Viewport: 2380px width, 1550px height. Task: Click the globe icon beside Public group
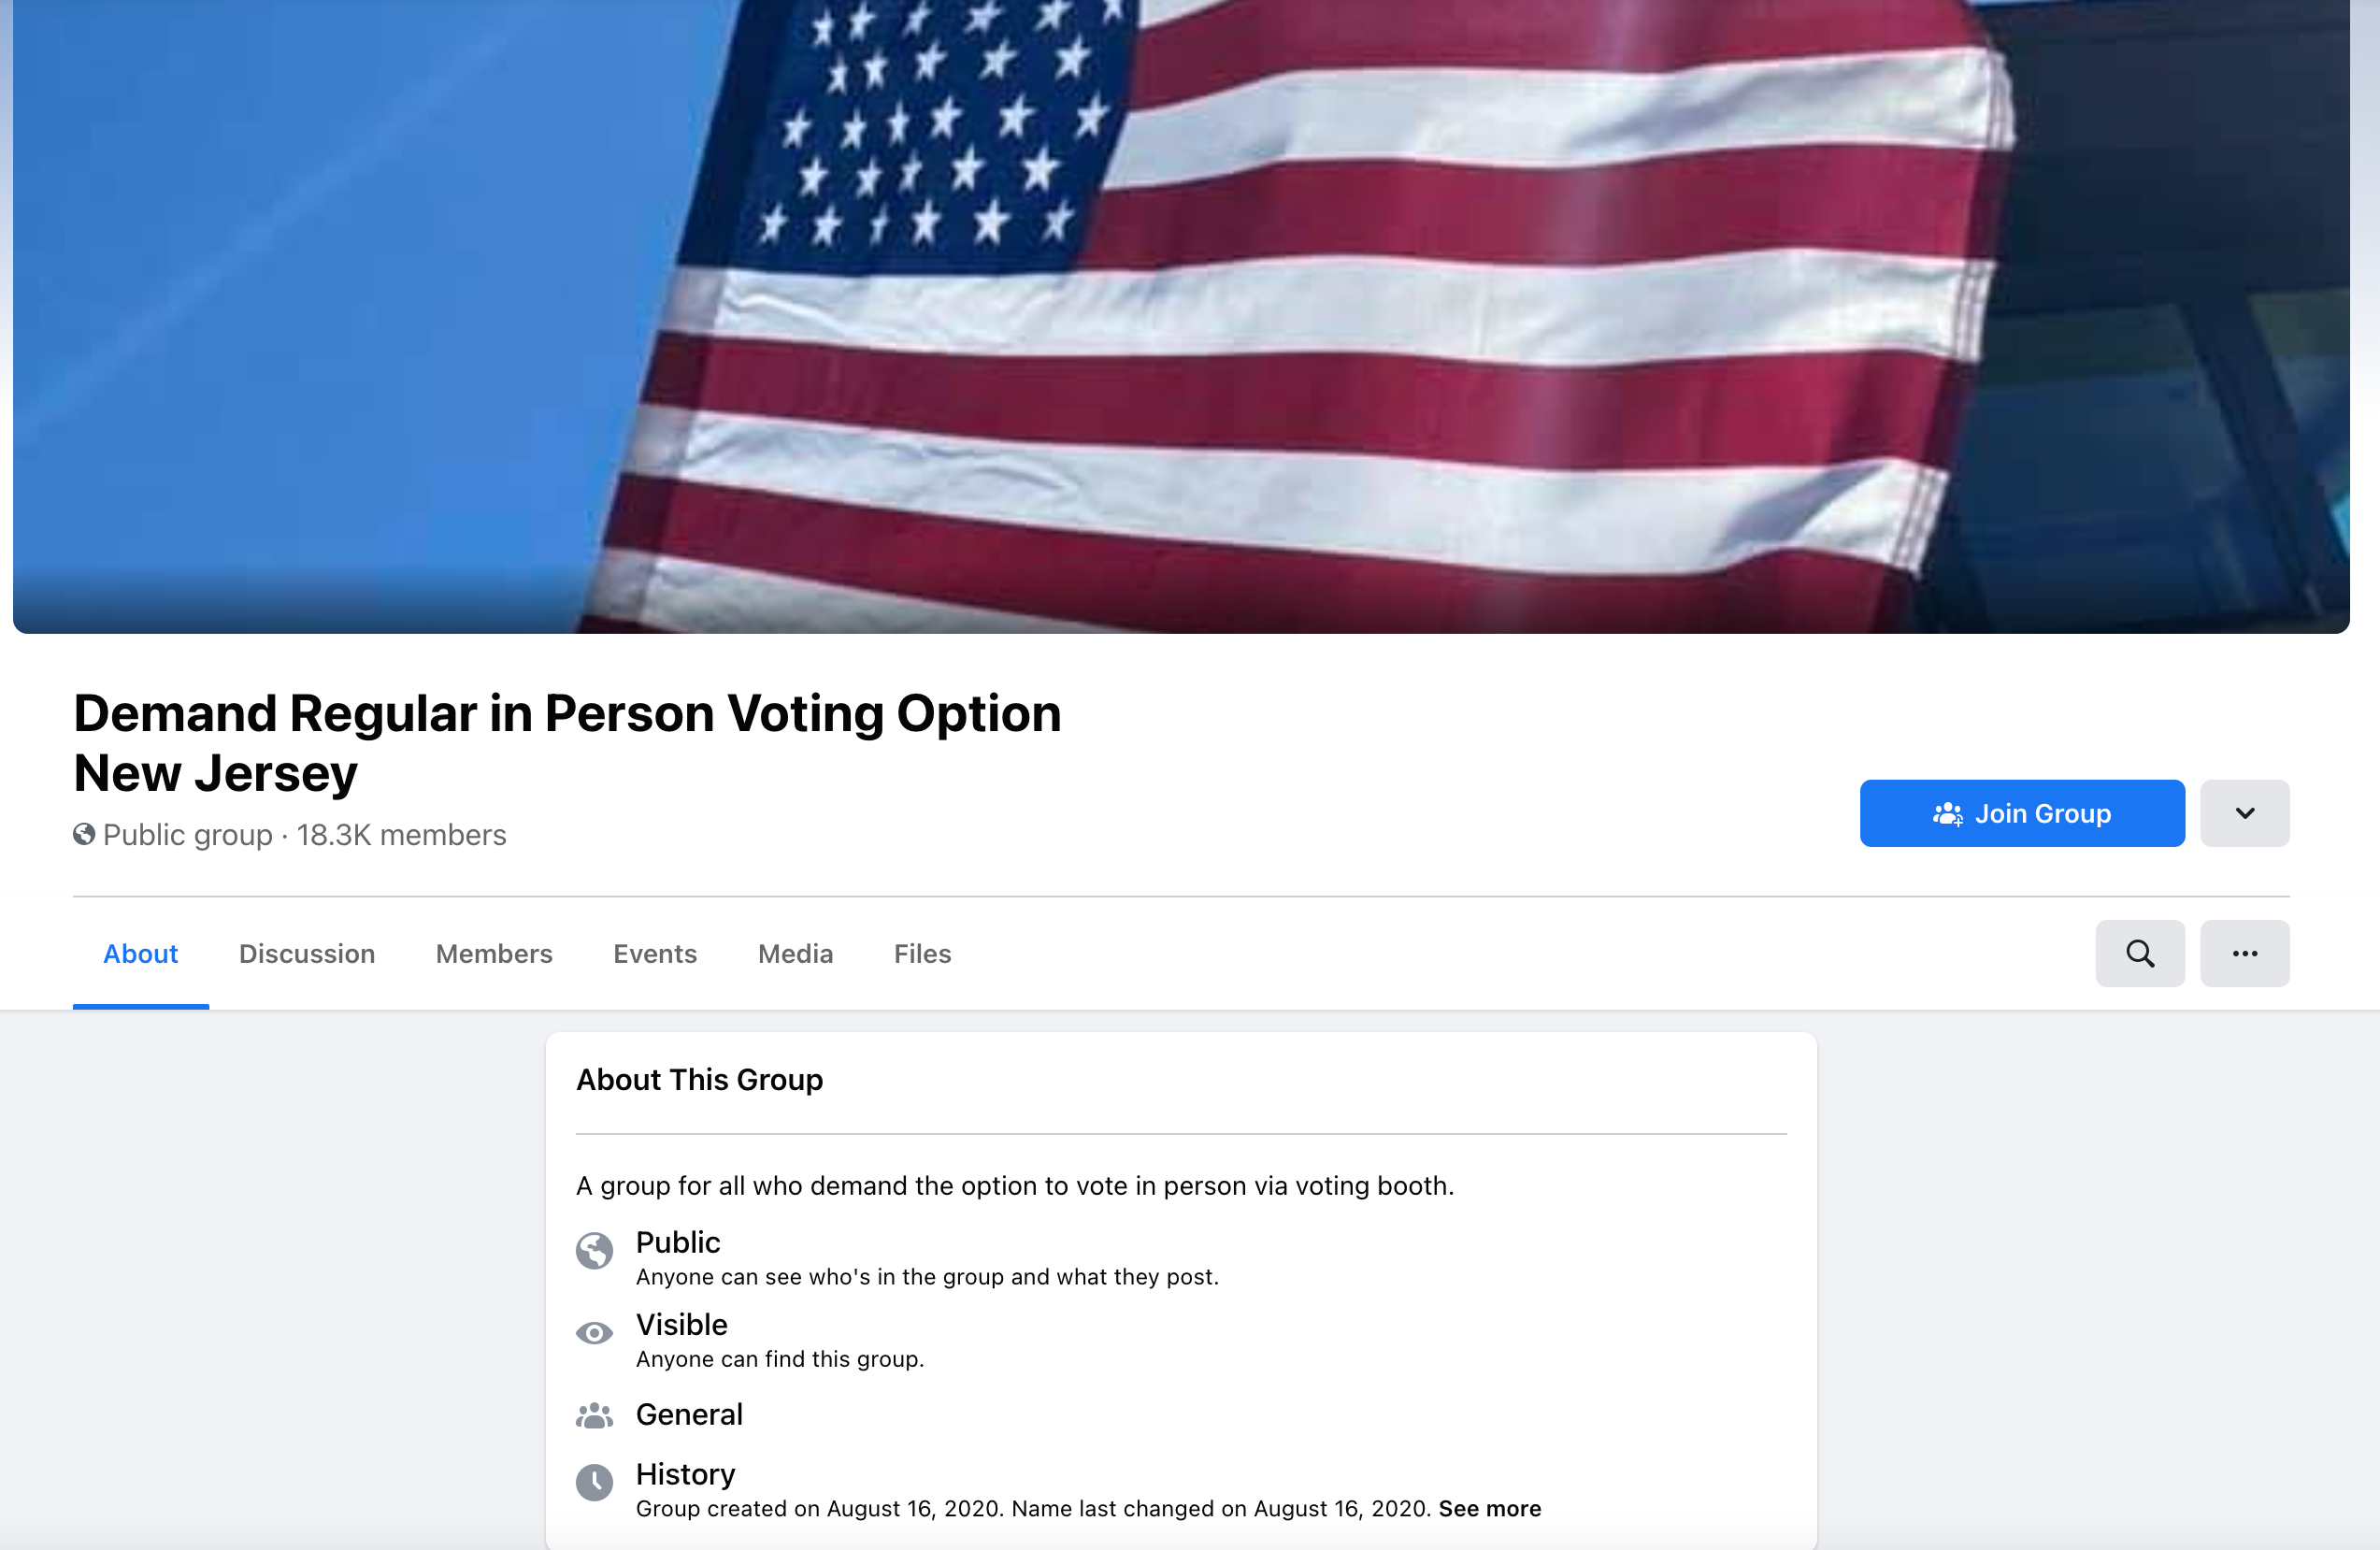click(84, 834)
